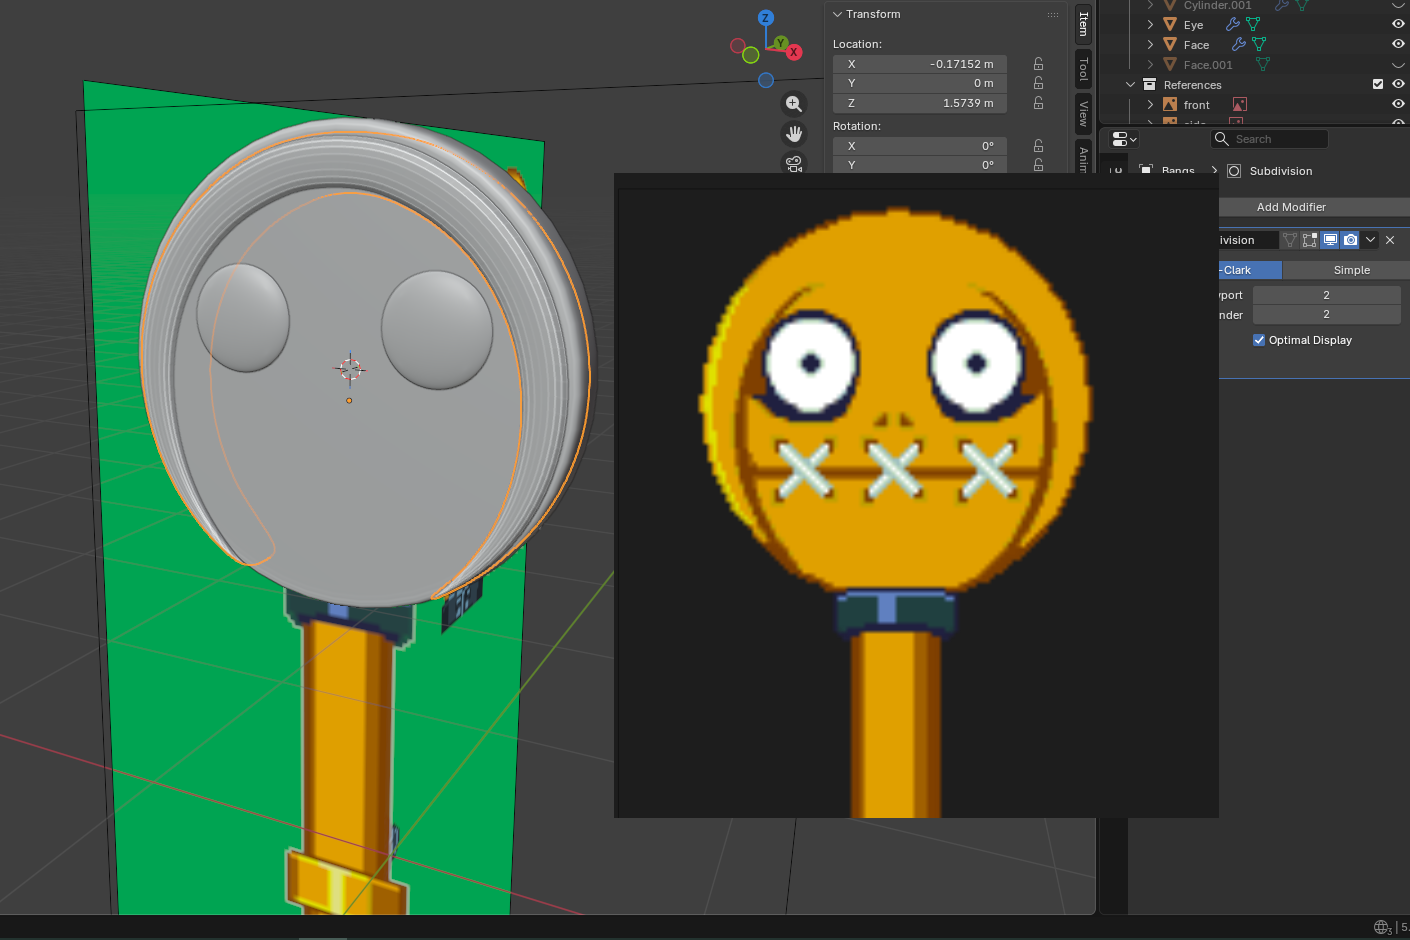This screenshot has height=940, width=1410.
Task: Click the green mesh data icon on Face row
Action: (x=1259, y=44)
